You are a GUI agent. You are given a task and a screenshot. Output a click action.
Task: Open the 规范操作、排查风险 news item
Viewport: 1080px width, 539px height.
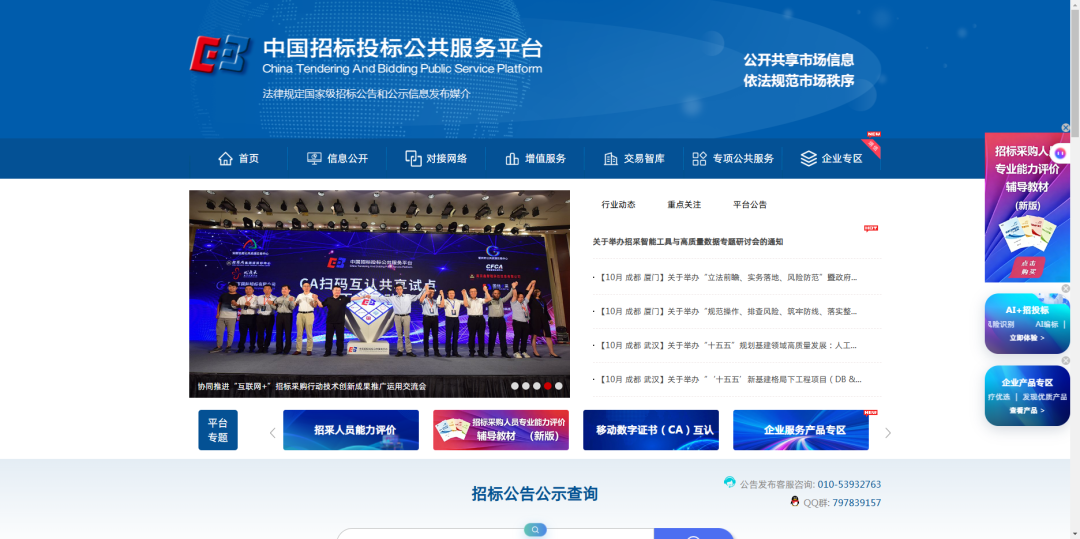click(727, 311)
